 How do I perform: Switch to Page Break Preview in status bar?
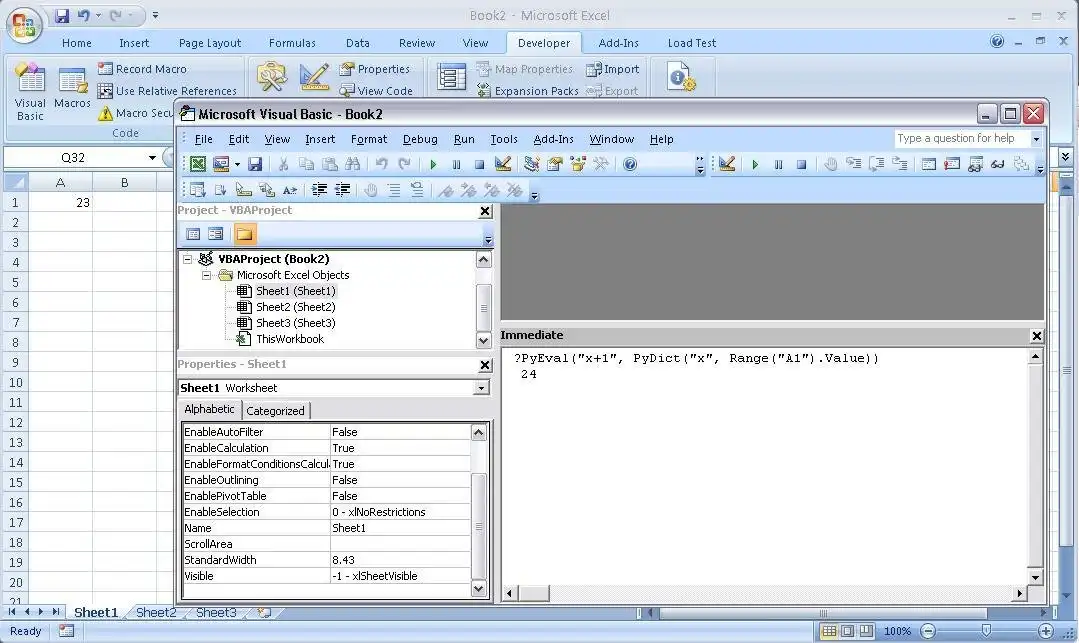(x=865, y=631)
